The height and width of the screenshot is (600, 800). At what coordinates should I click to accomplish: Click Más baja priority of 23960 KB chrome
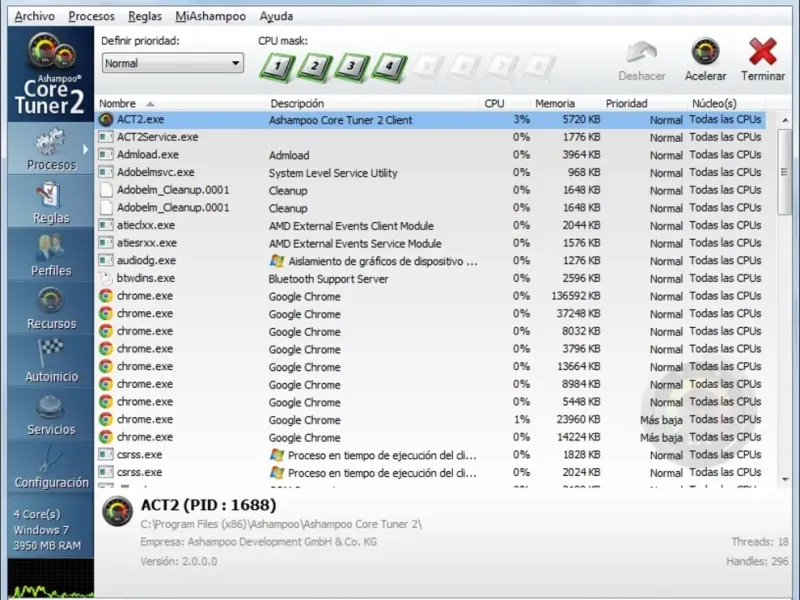click(661, 420)
